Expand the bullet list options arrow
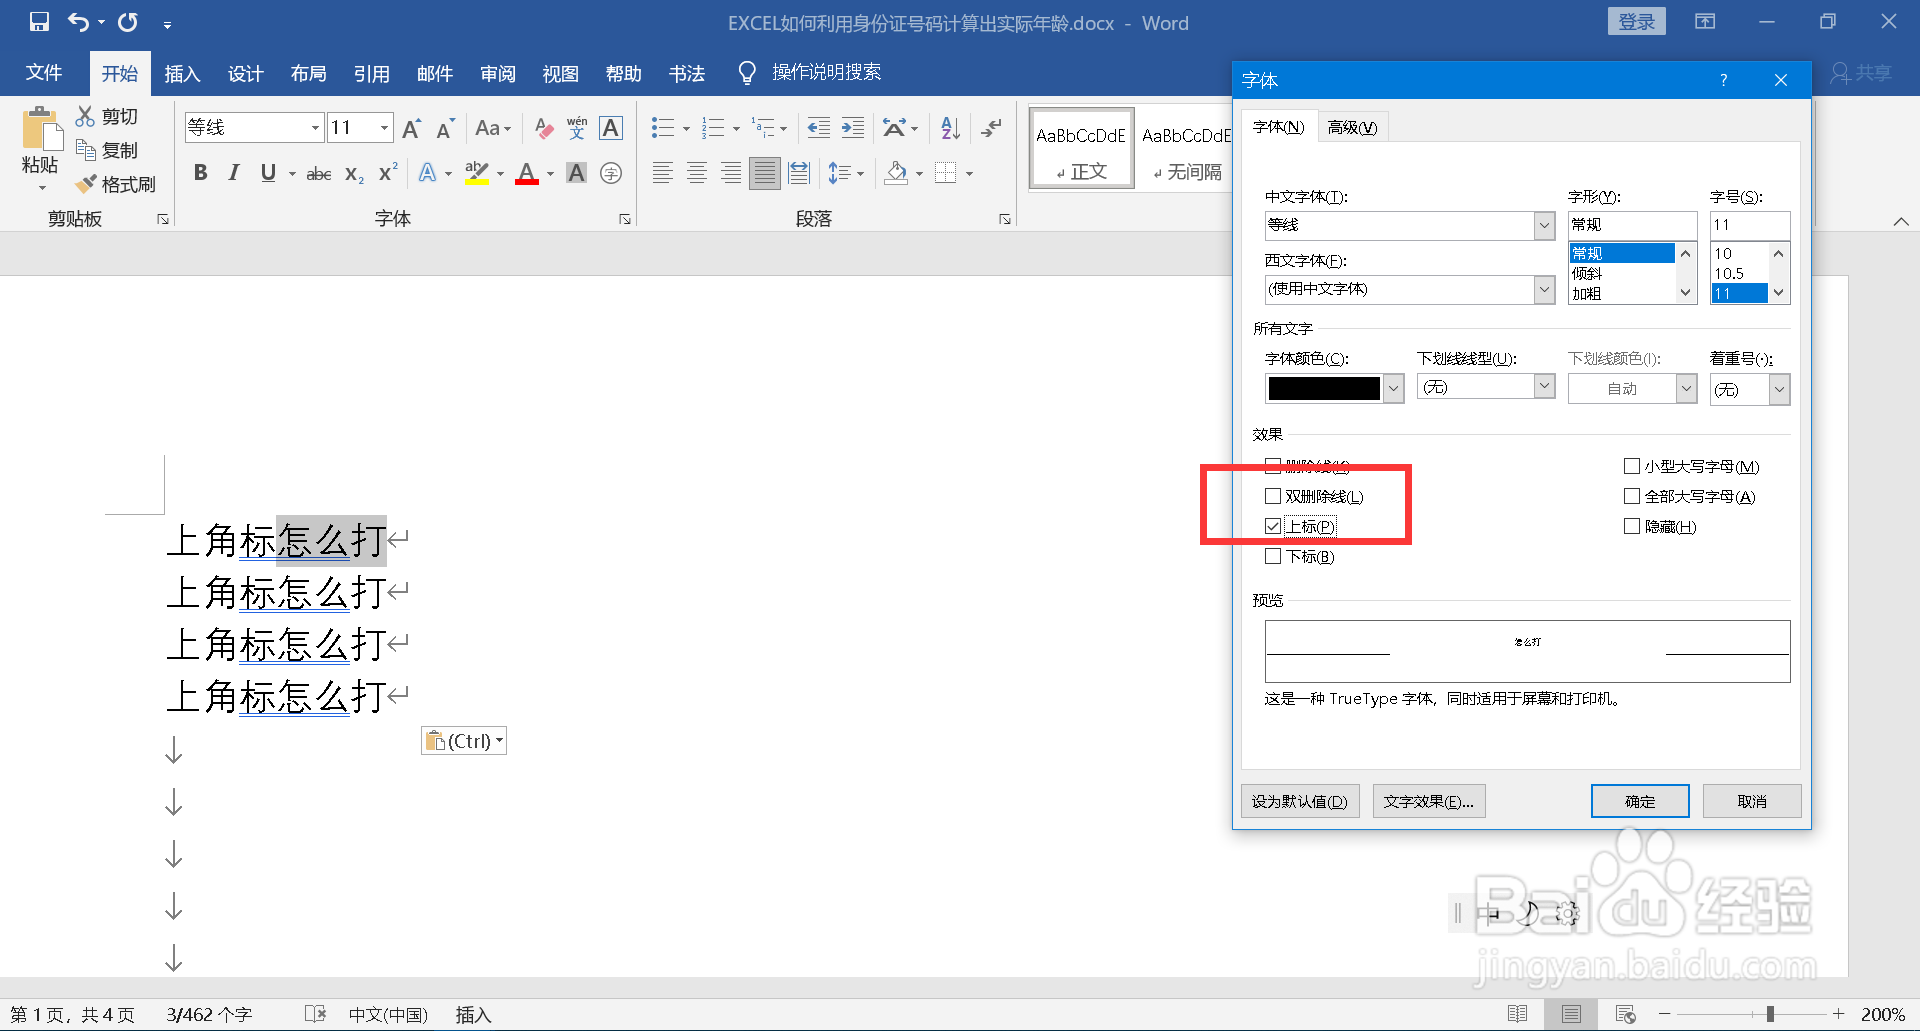The image size is (1920, 1031). tap(686, 129)
